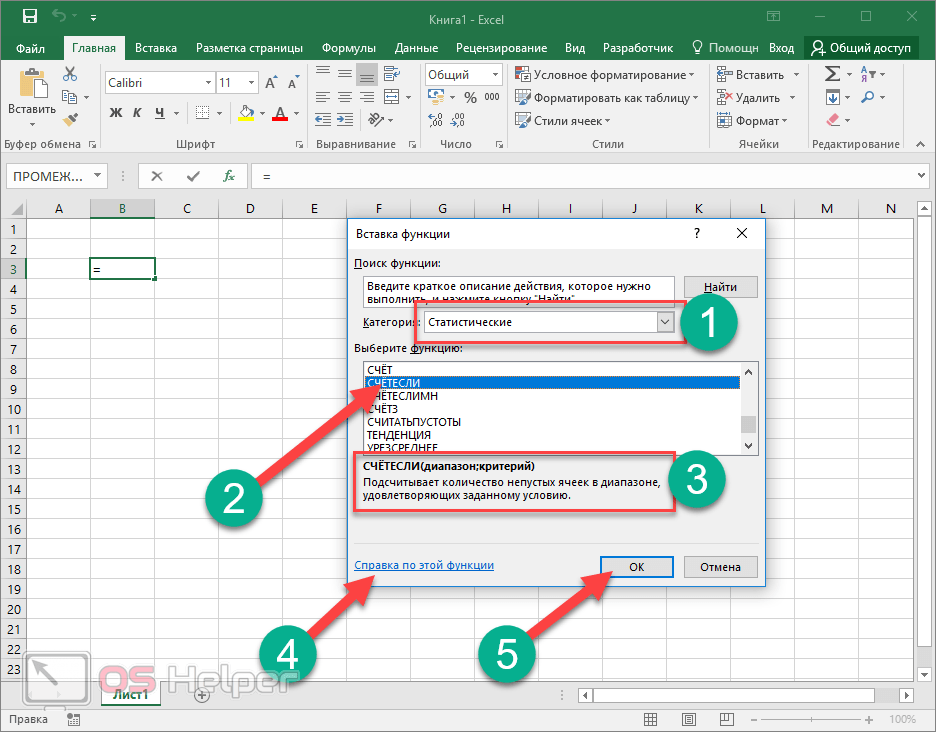
Task: Open Find and Select magnifier icon
Action: [867, 97]
